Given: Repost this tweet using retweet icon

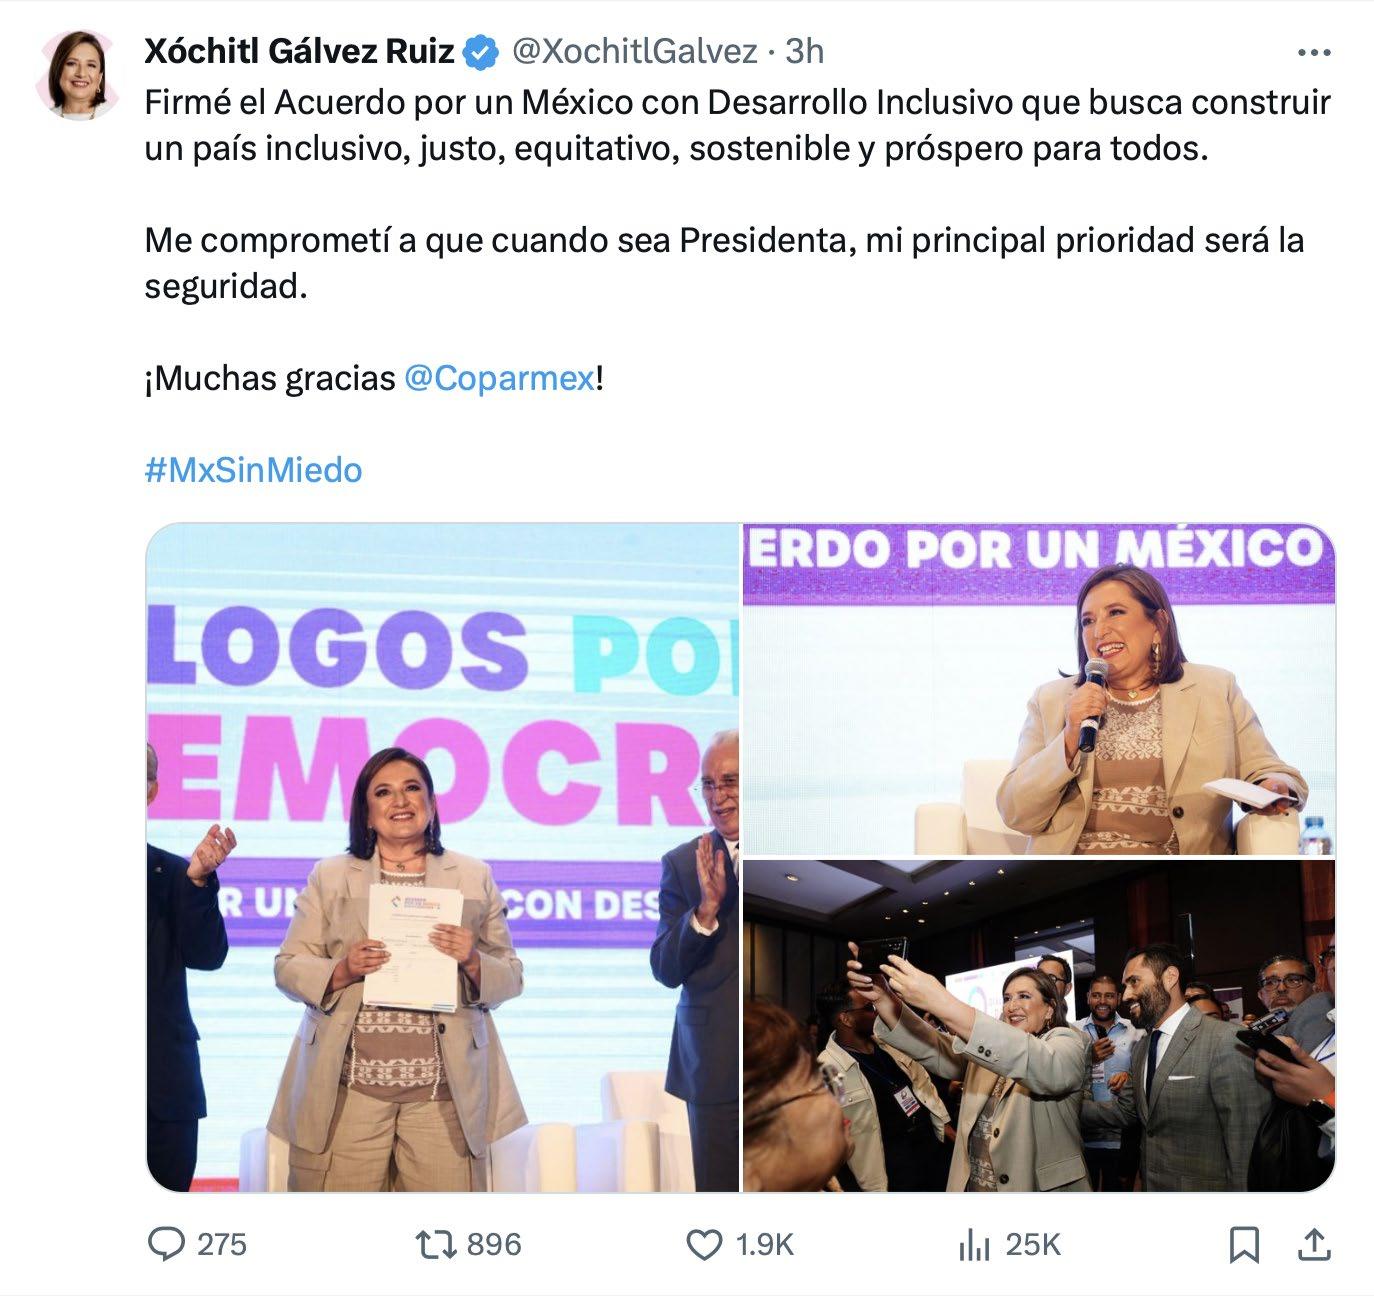Looking at the screenshot, I should click(x=436, y=1244).
